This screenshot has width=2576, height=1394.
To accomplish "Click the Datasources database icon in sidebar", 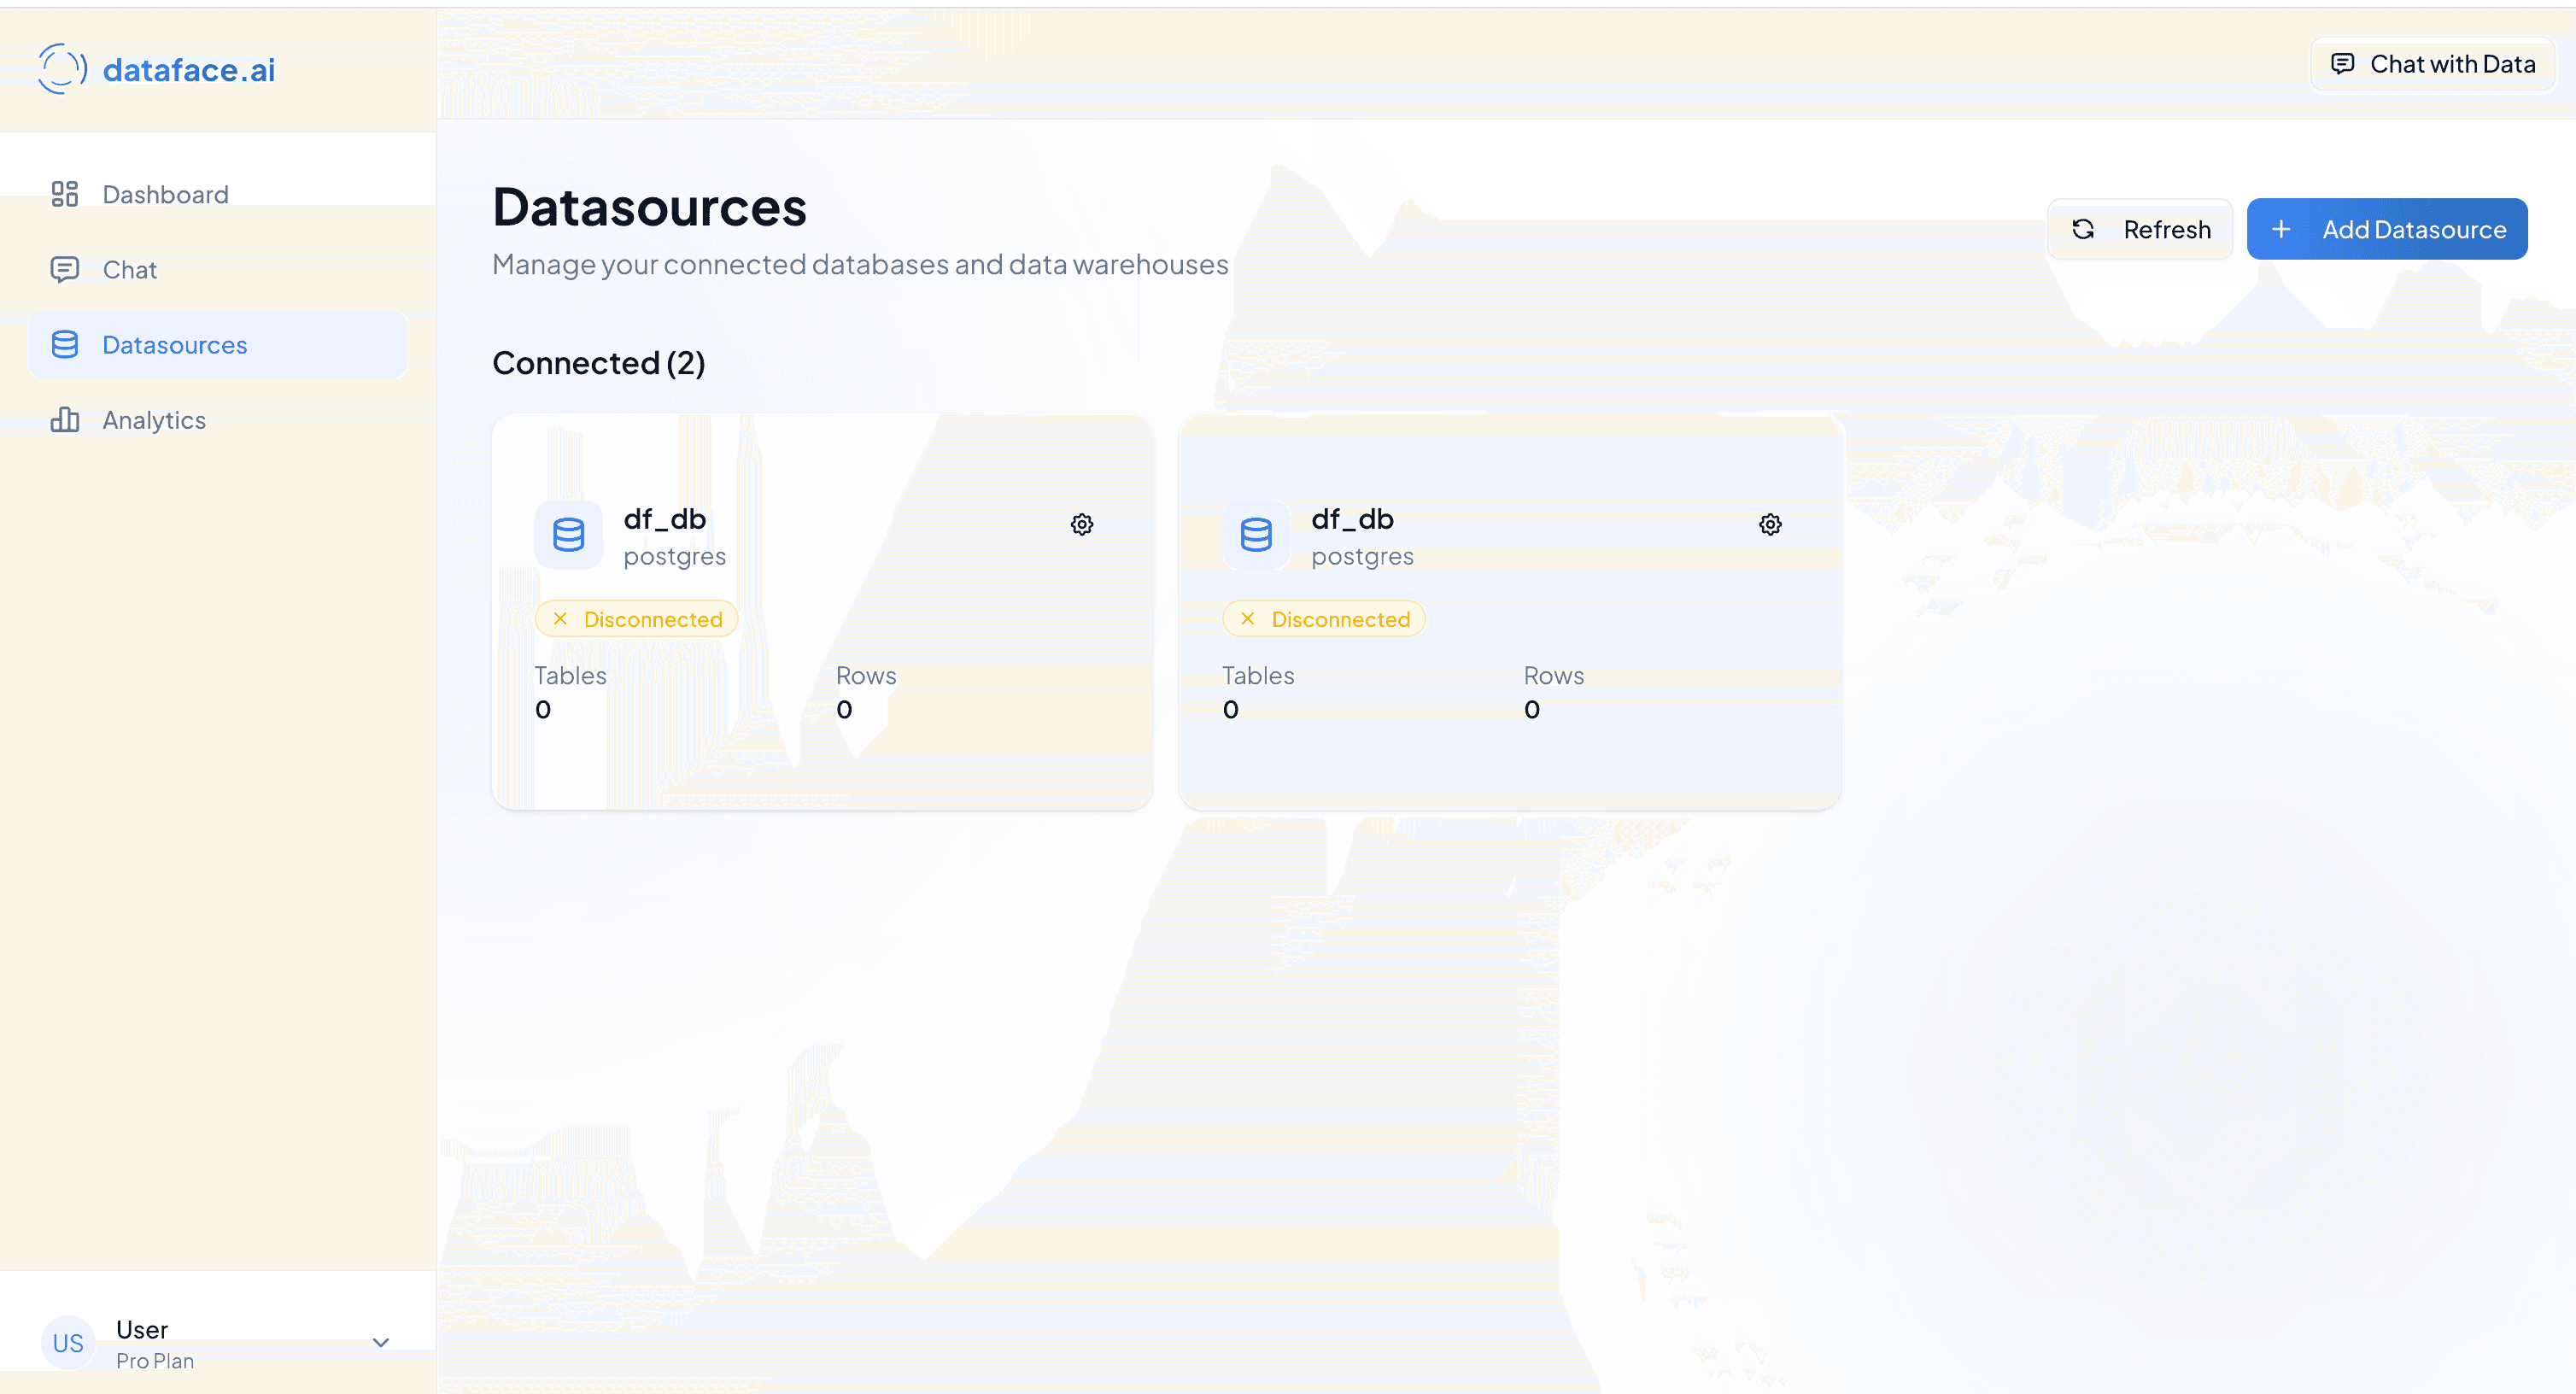I will (65, 344).
